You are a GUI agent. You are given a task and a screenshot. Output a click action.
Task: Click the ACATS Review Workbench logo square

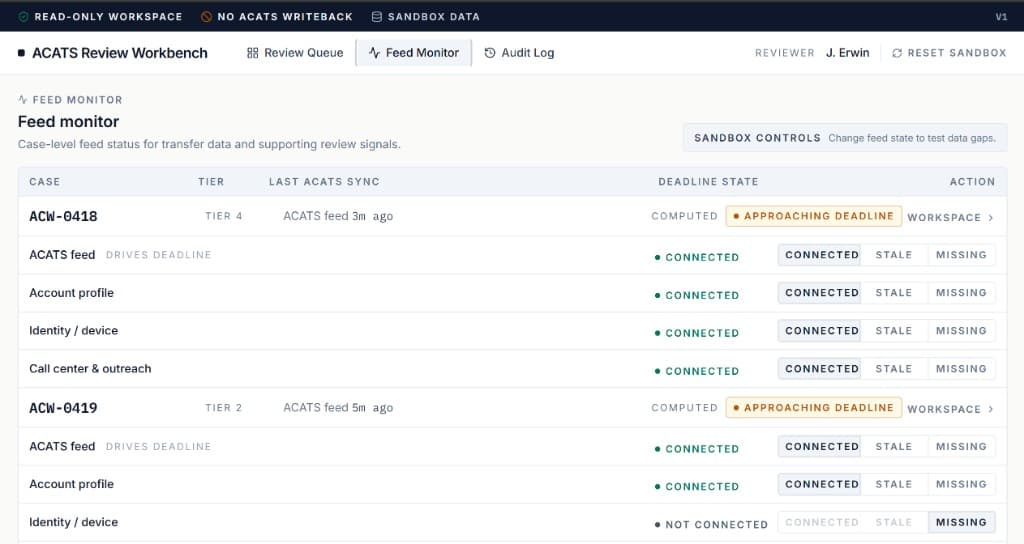(22, 53)
